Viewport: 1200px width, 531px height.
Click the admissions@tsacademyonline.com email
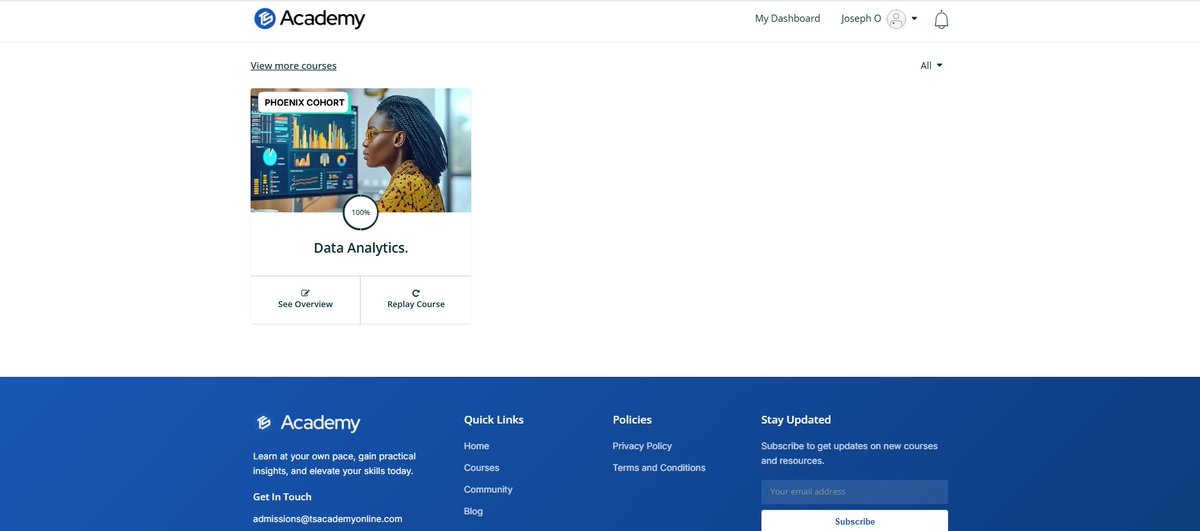pyautogui.click(x=327, y=519)
